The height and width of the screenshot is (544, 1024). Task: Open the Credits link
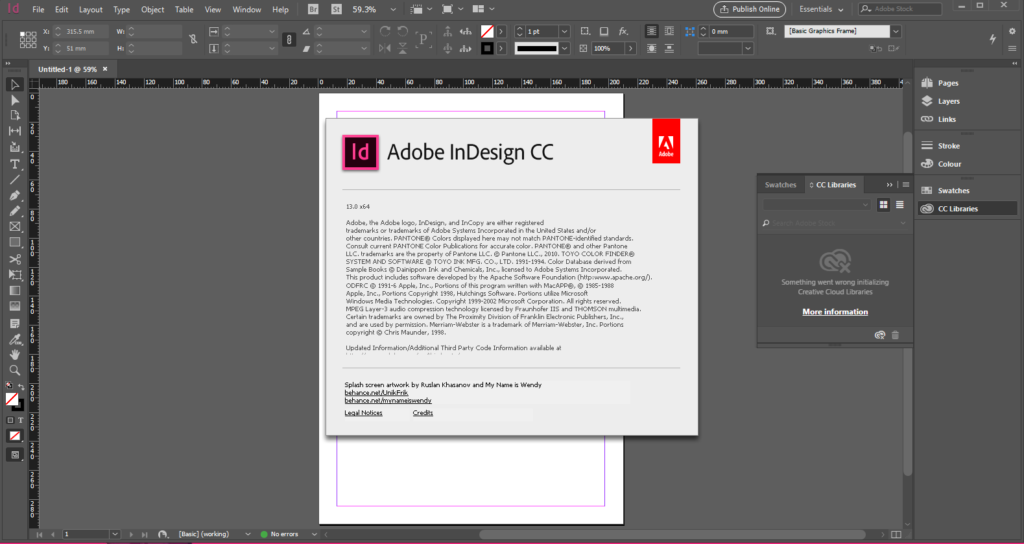point(423,413)
